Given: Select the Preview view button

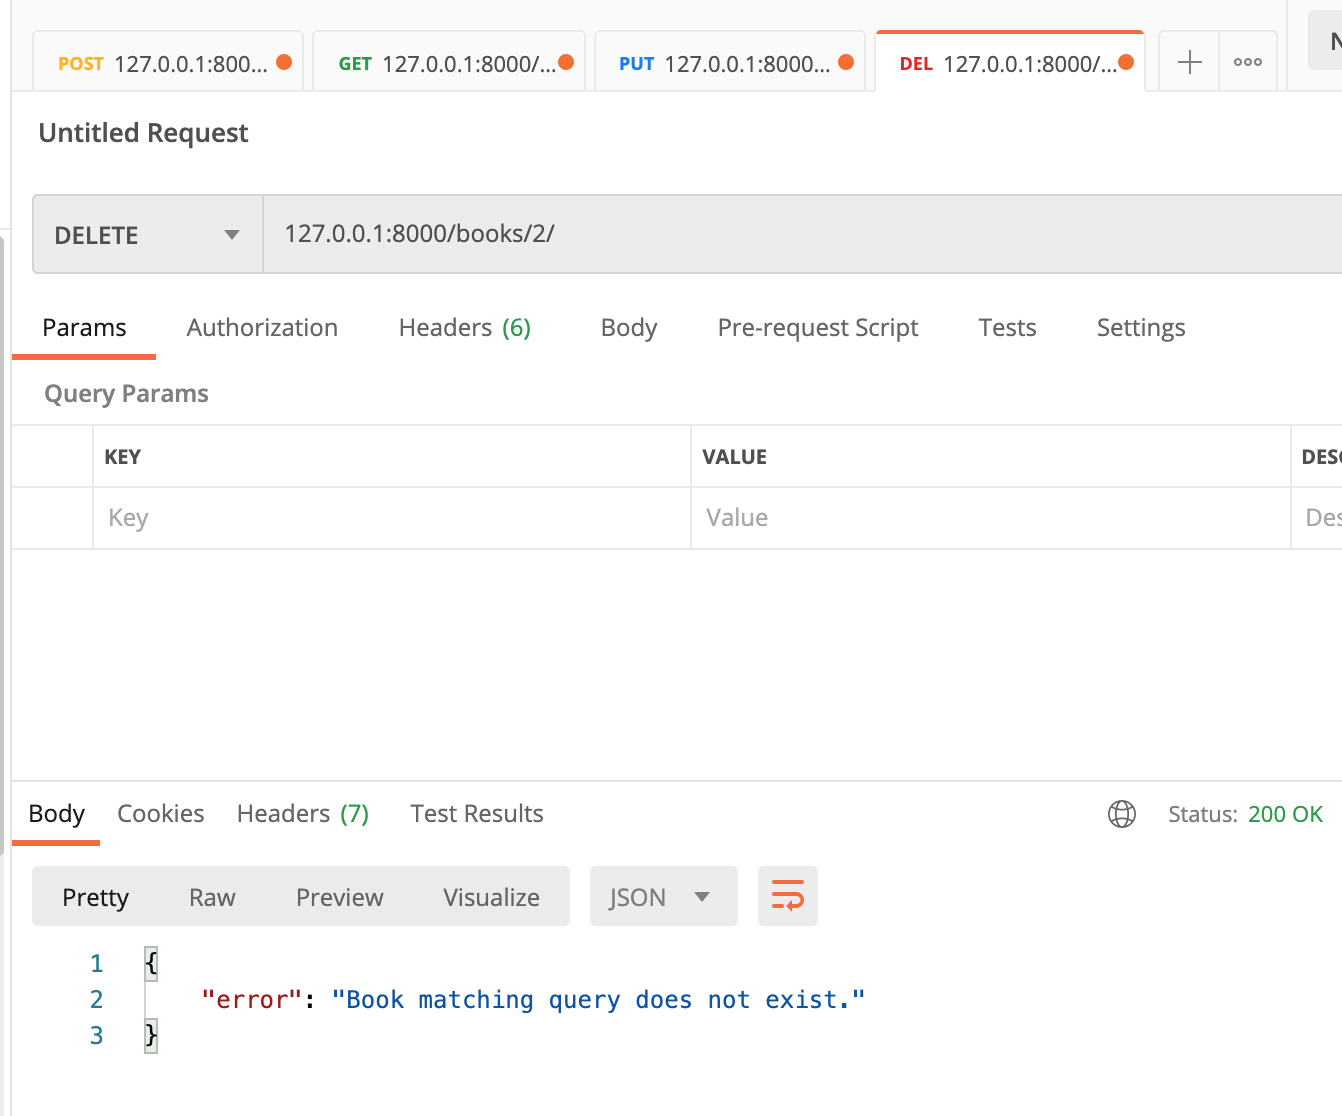Looking at the screenshot, I should pos(340,897).
